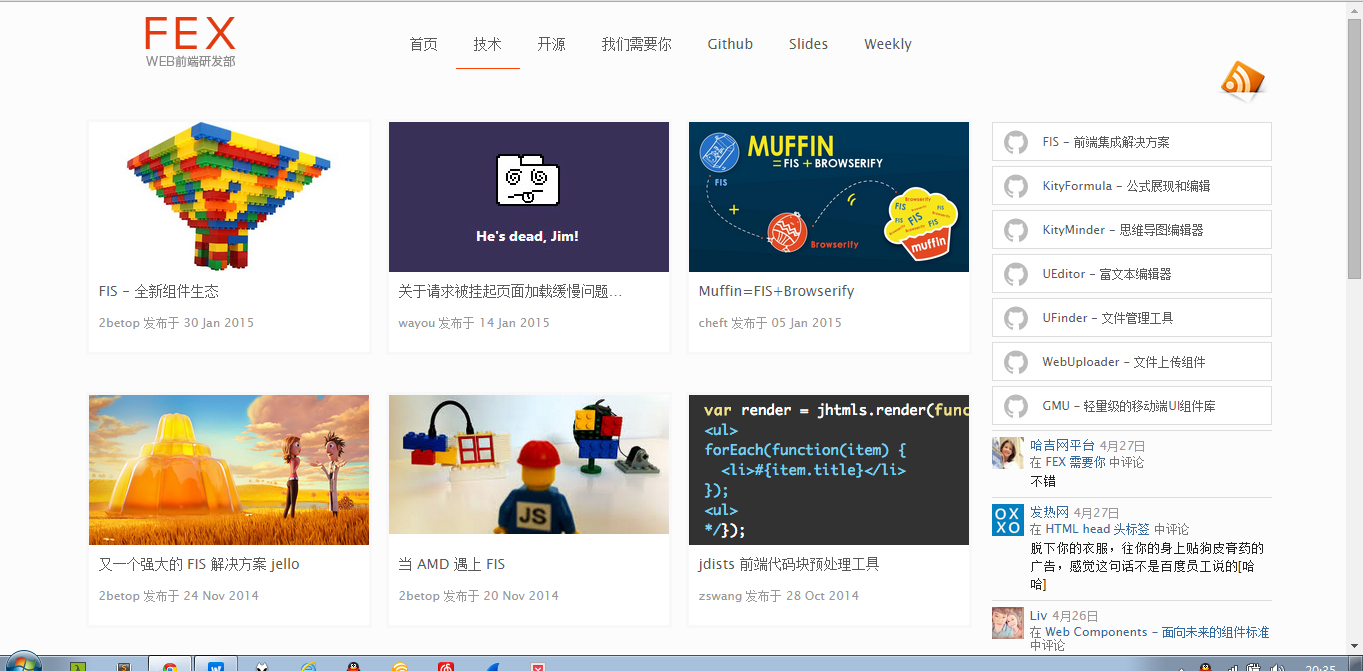Open article jdists 前端代码块预处理工具
The height and width of the screenshot is (671, 1363).
click(789, 564)
